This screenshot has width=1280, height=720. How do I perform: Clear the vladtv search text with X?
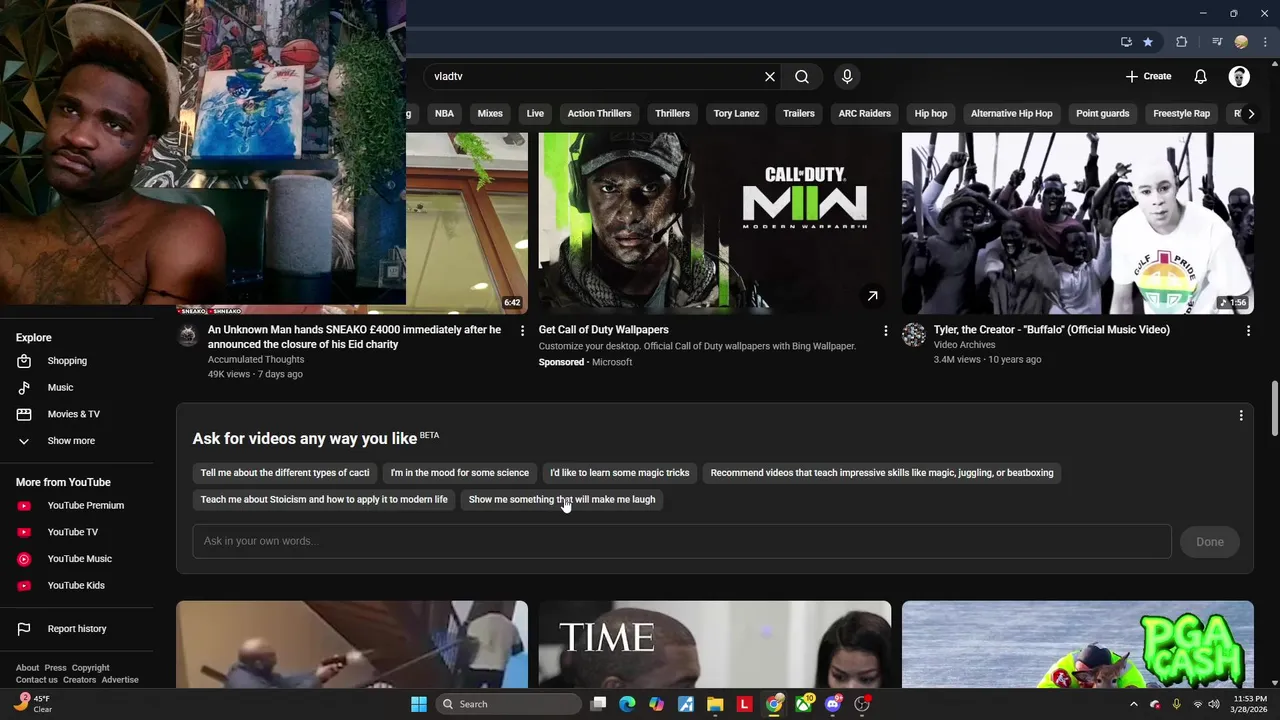pos(770,76)
